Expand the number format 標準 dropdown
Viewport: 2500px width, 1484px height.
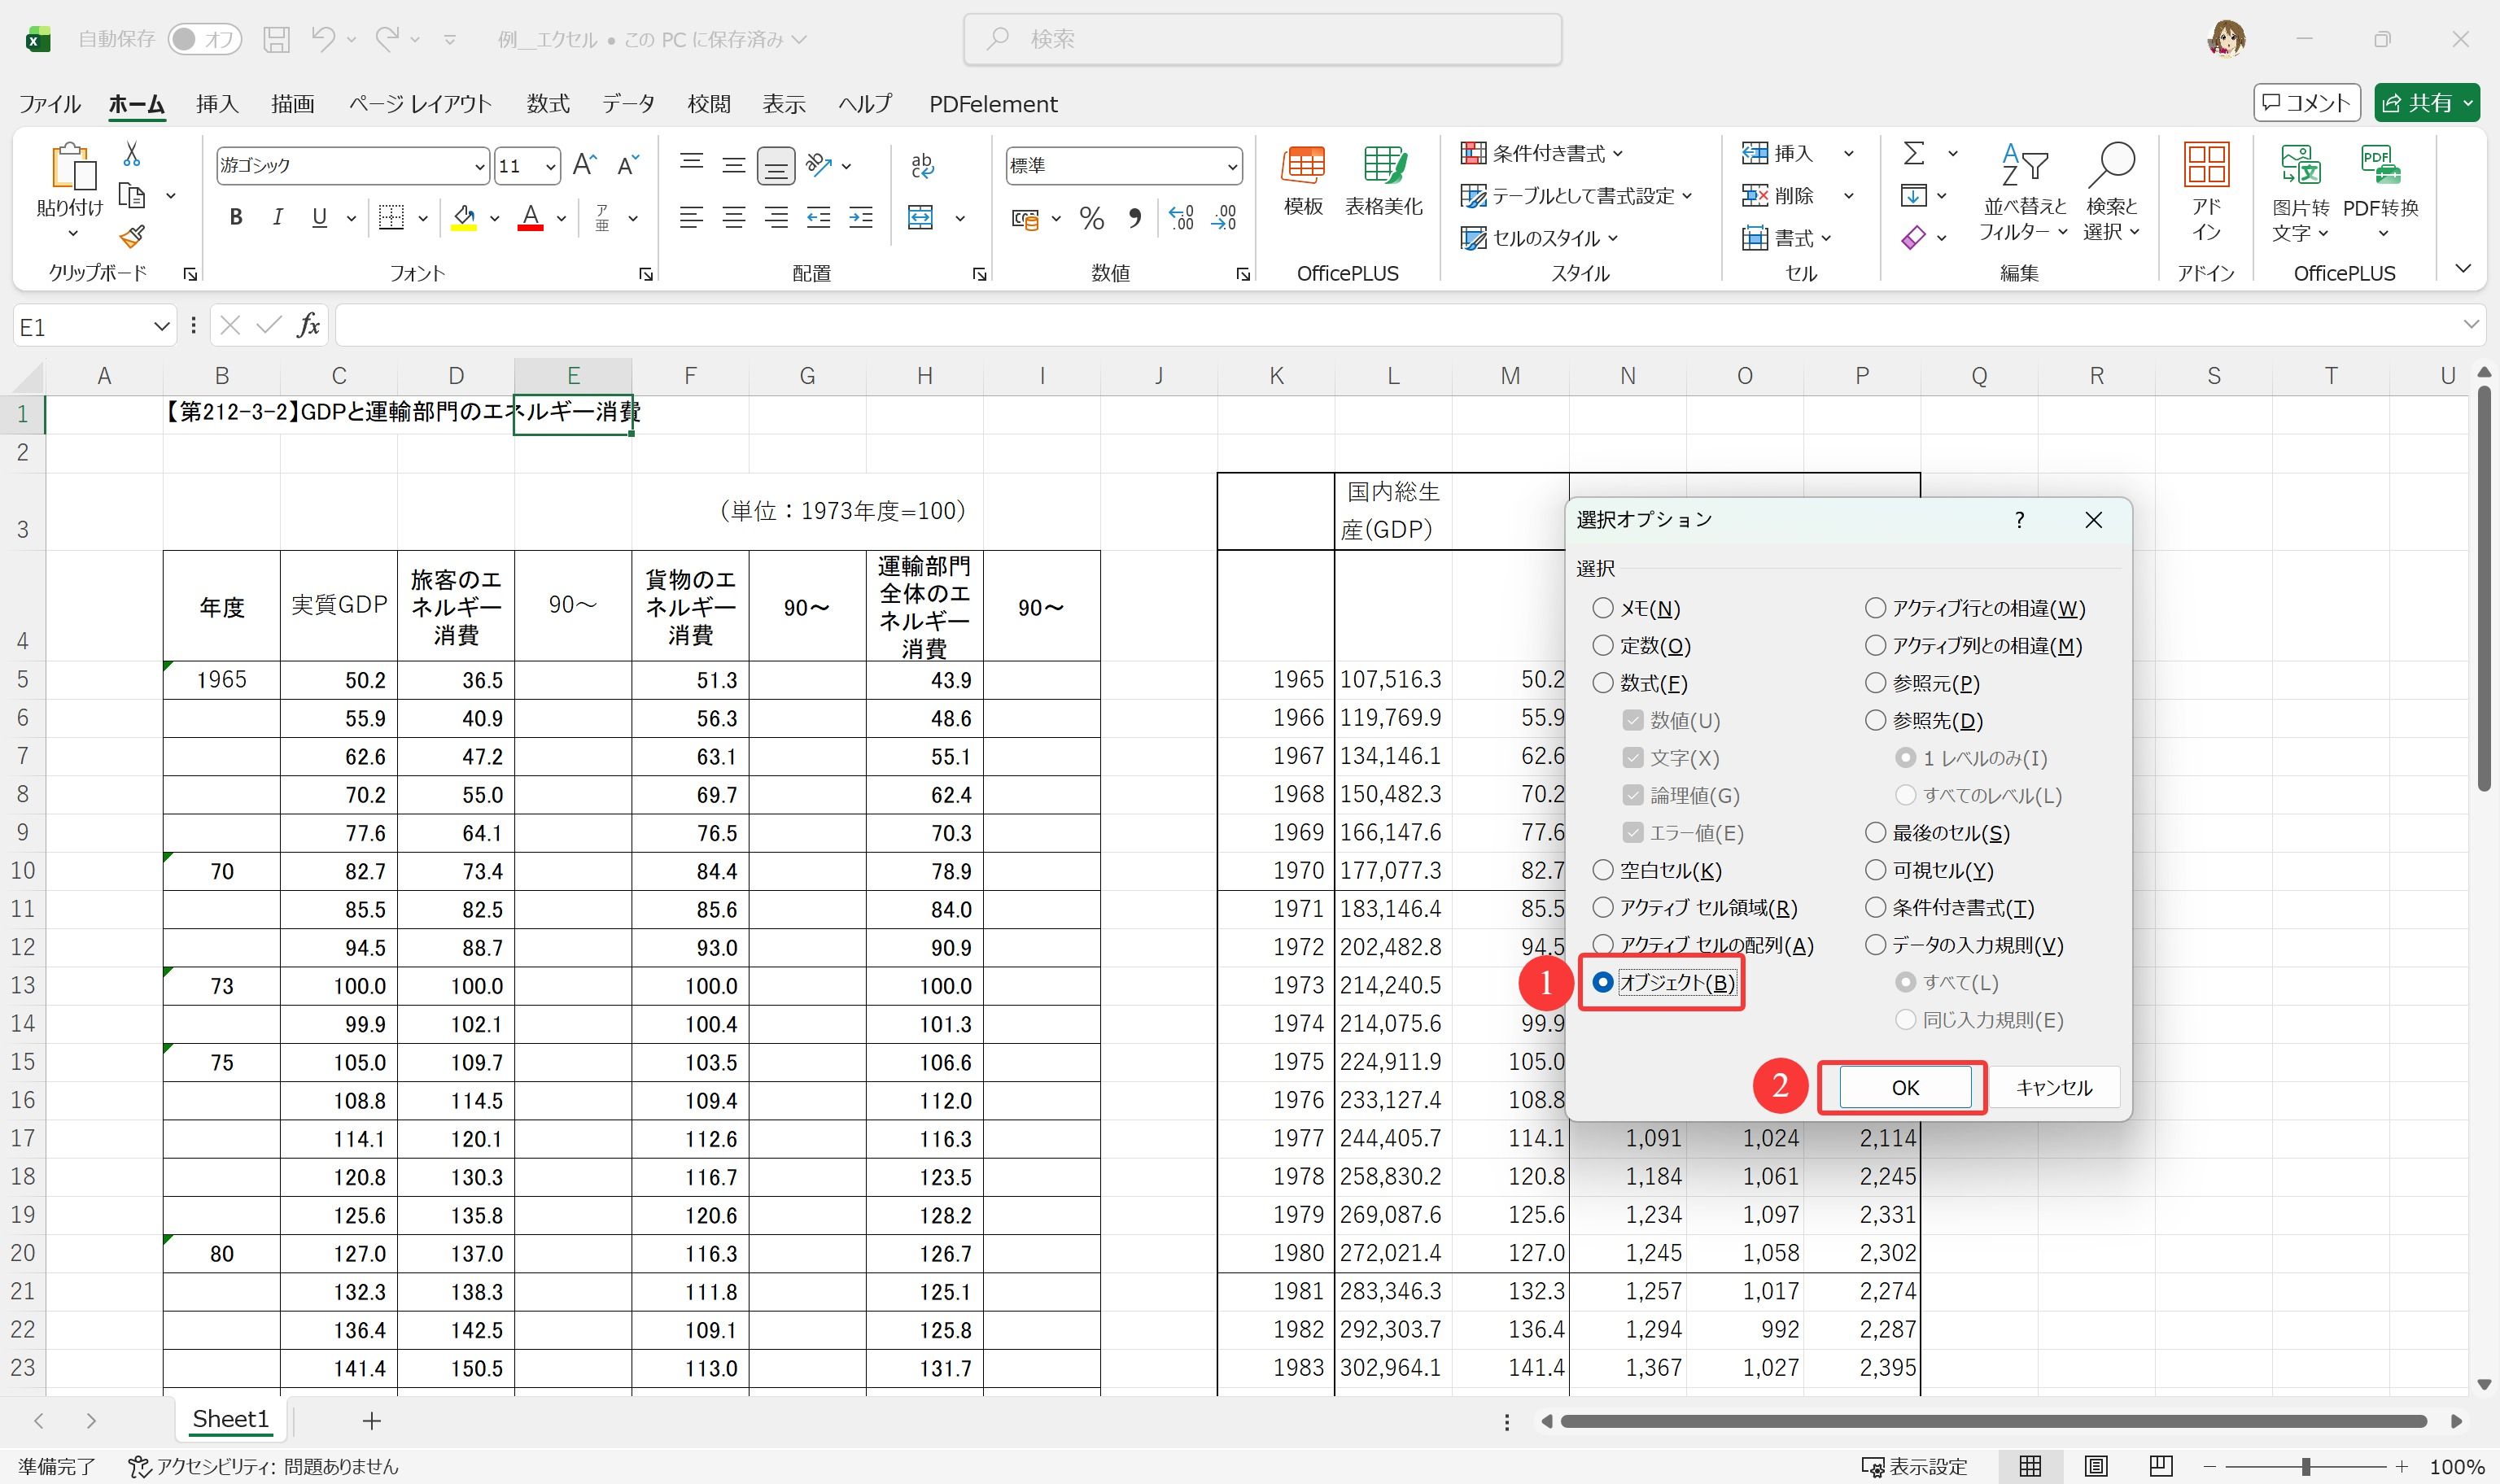pos(1231,166)
